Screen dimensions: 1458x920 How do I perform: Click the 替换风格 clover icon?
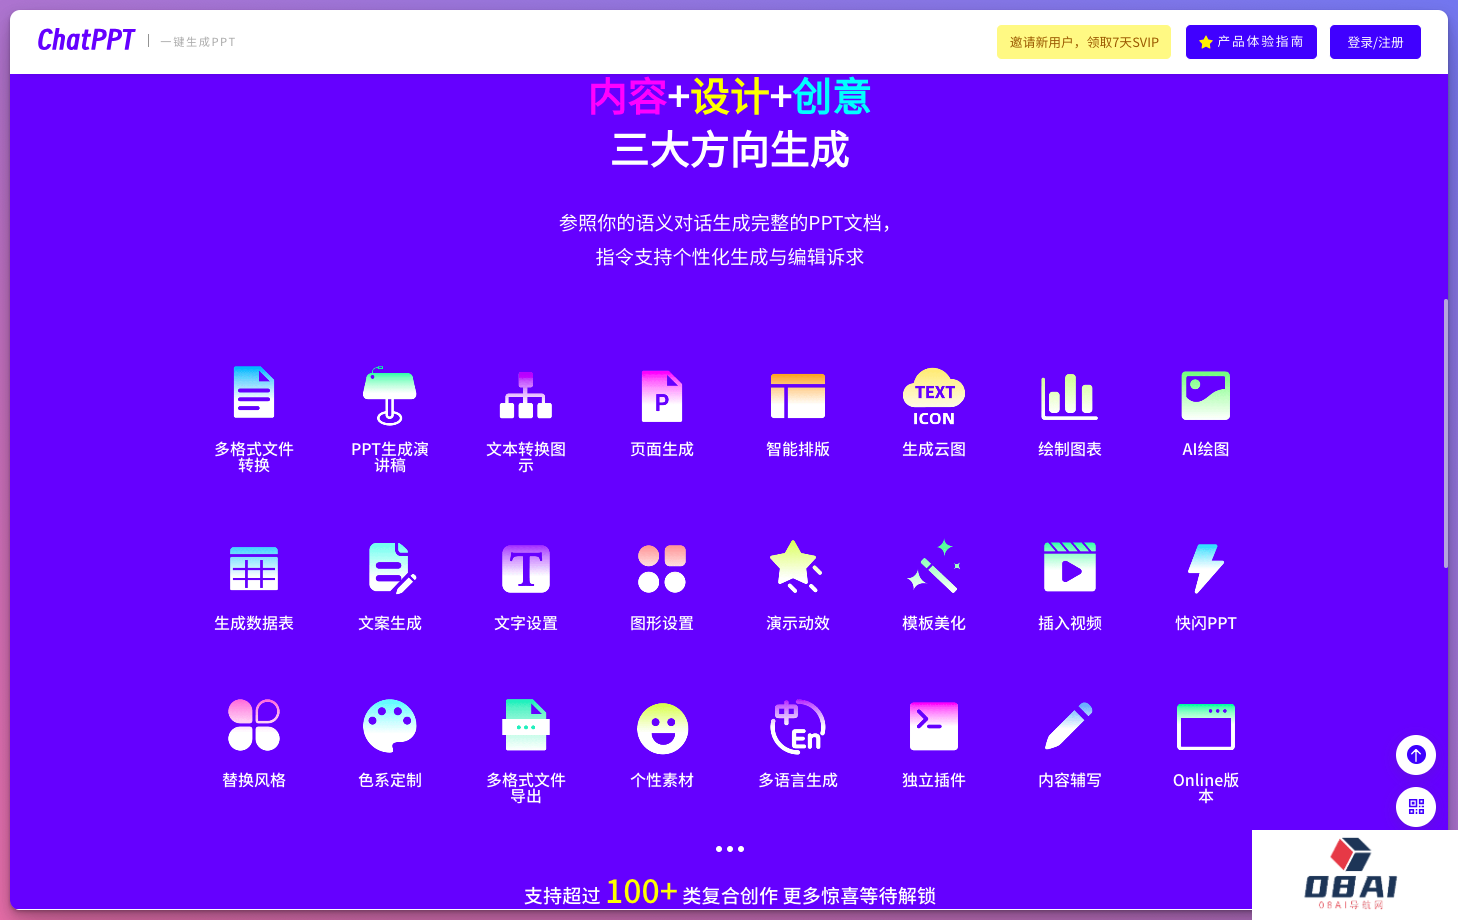254,725
